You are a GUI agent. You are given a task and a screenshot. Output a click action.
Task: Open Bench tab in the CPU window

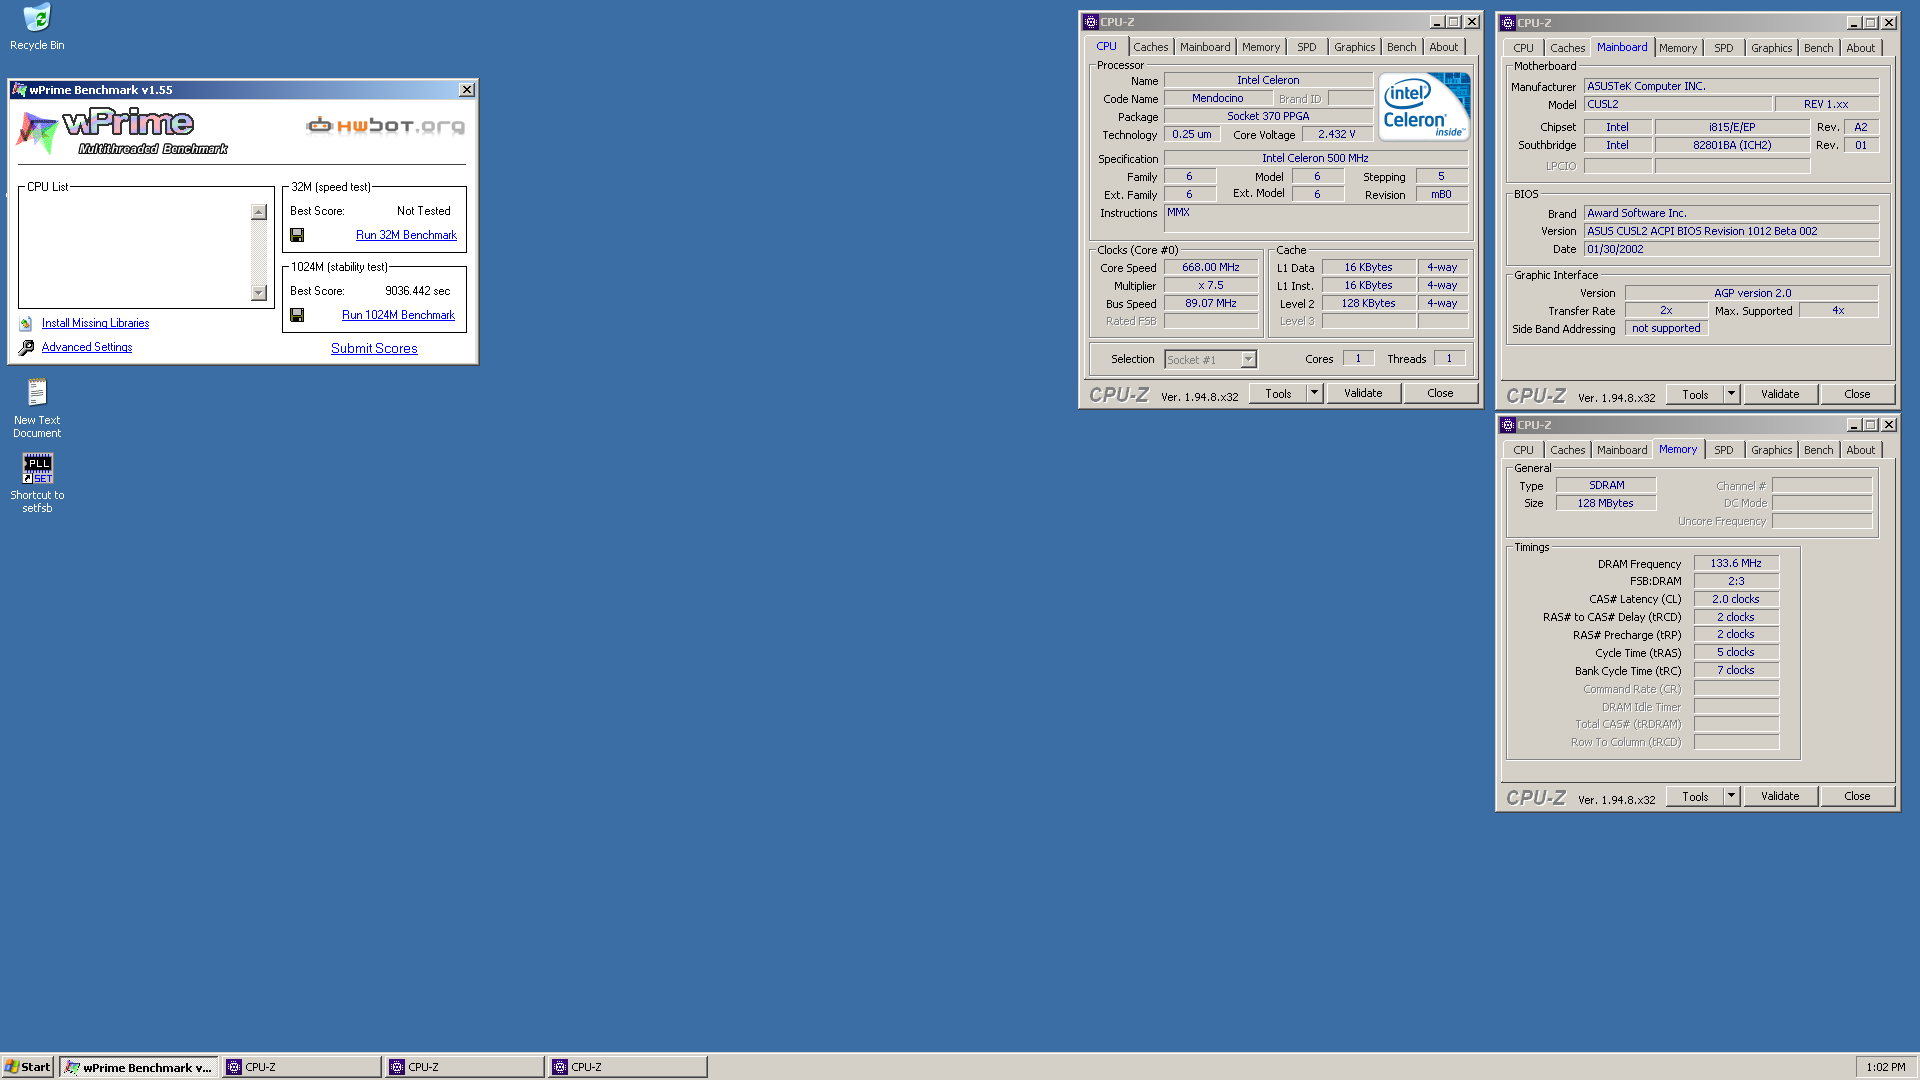pos(1402,47)
